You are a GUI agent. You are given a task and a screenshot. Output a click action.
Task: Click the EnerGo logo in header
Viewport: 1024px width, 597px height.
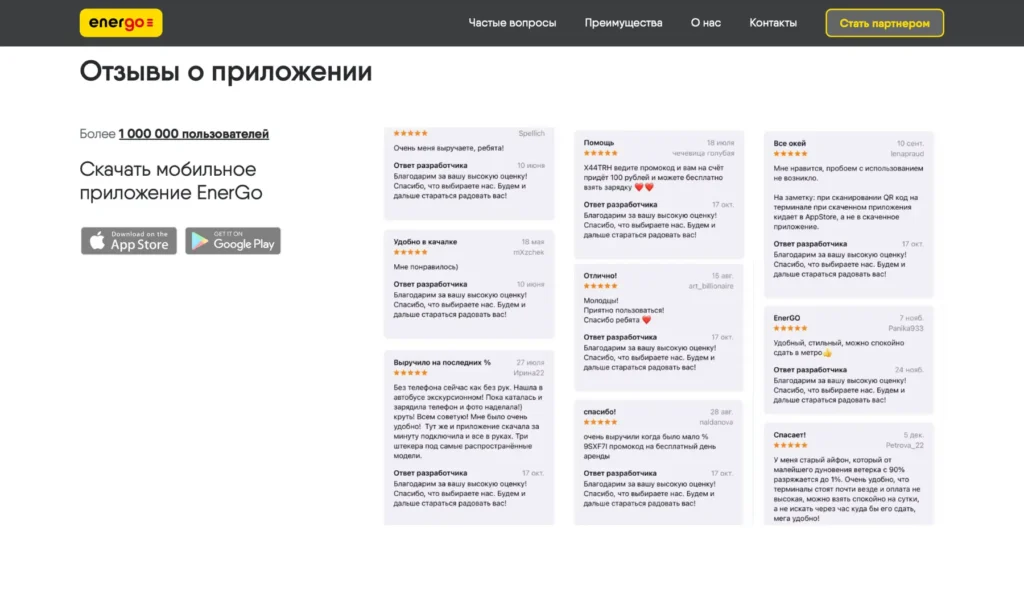(x=121, y=23)
